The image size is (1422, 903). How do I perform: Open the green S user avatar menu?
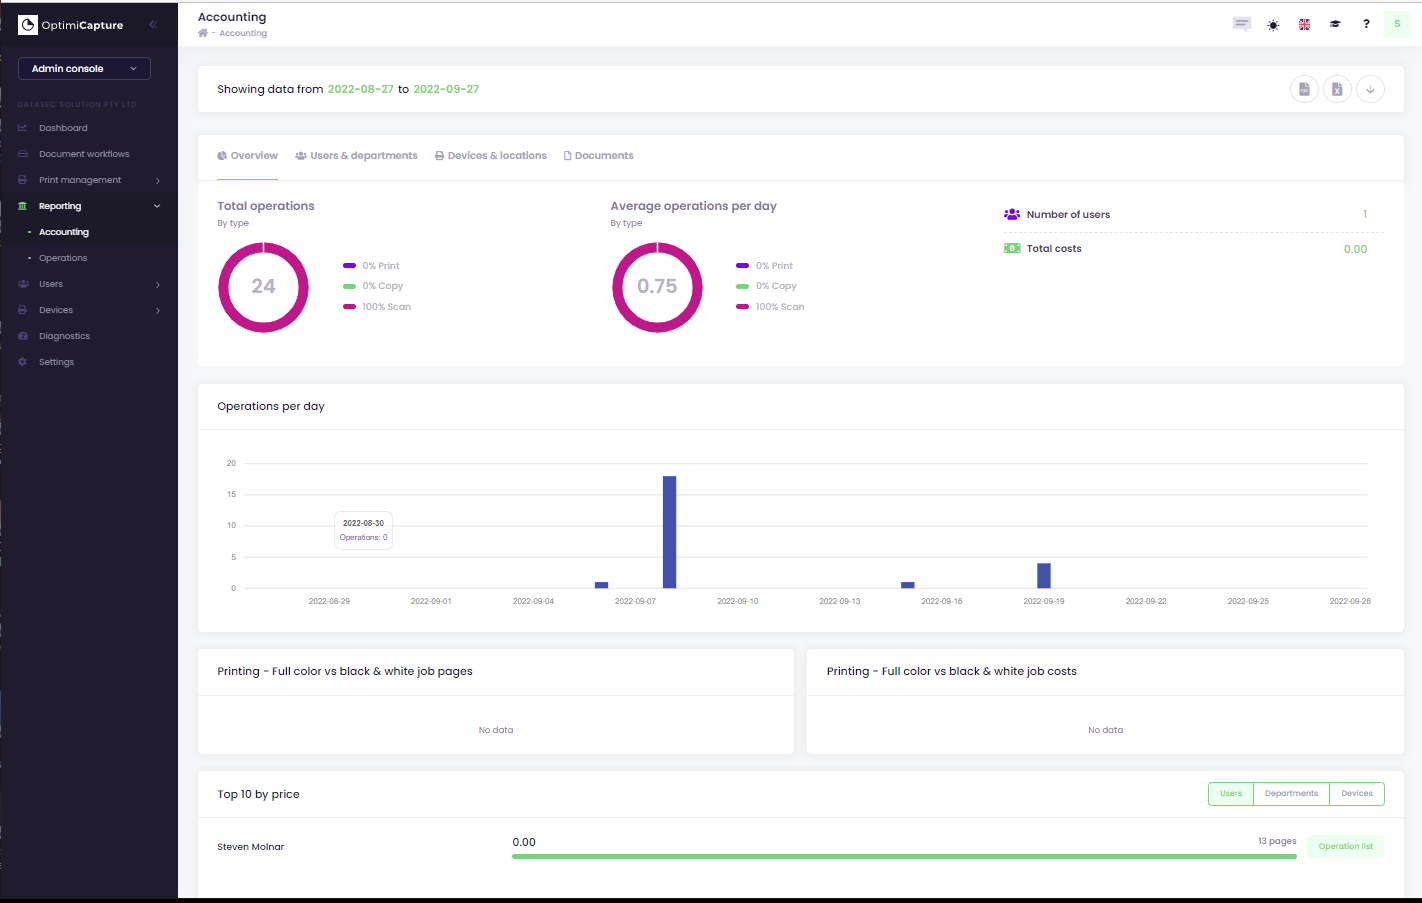tap(1397, 24)
